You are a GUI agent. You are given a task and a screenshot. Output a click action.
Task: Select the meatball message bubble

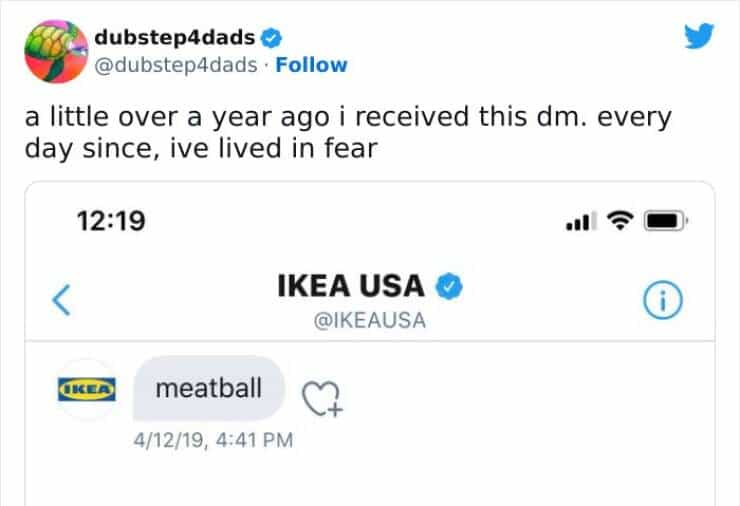point(209,386)
